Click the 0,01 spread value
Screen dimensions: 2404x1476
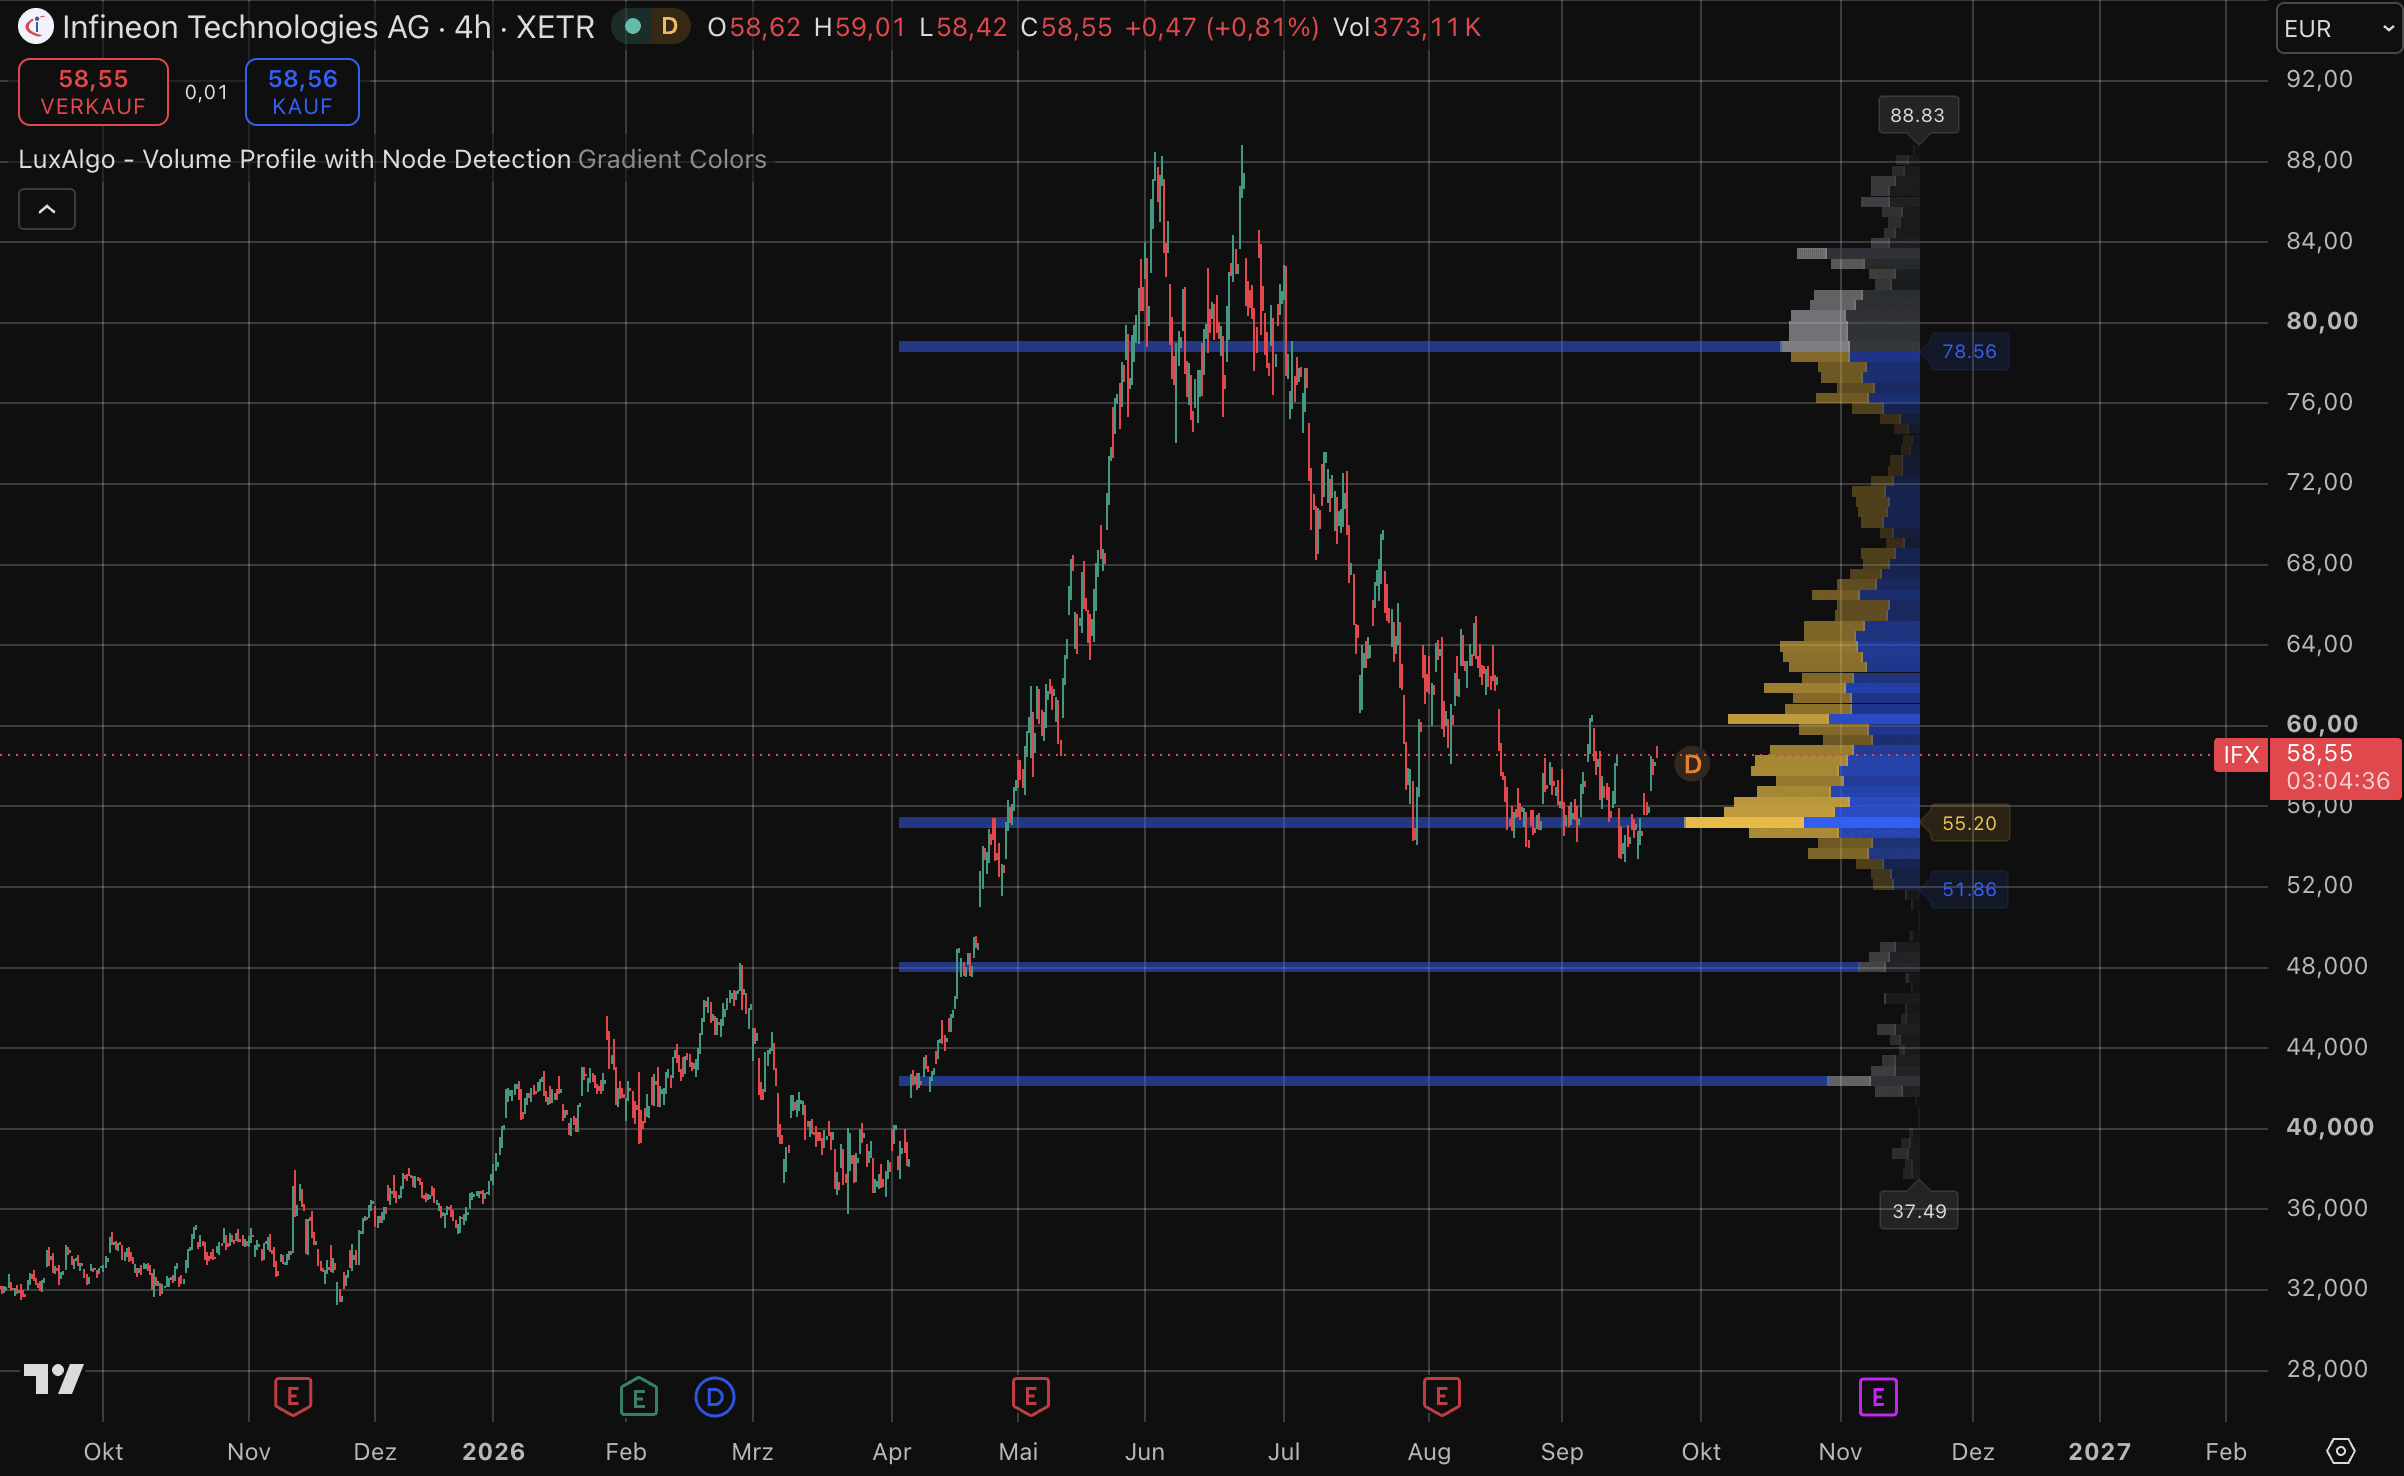pyautogui.click(x=206, y=92)
